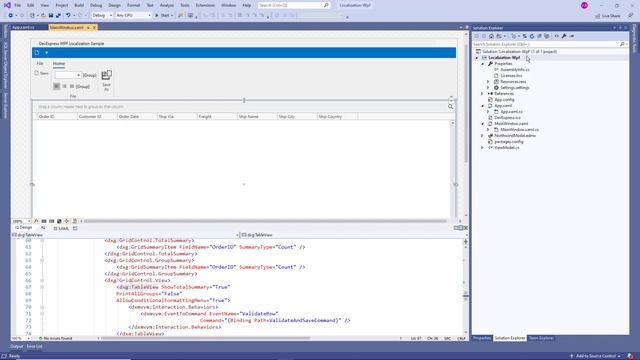Viewport: 640px width, 360px height.
Task: Open the Error List panel tab
Action: [35, 347]
